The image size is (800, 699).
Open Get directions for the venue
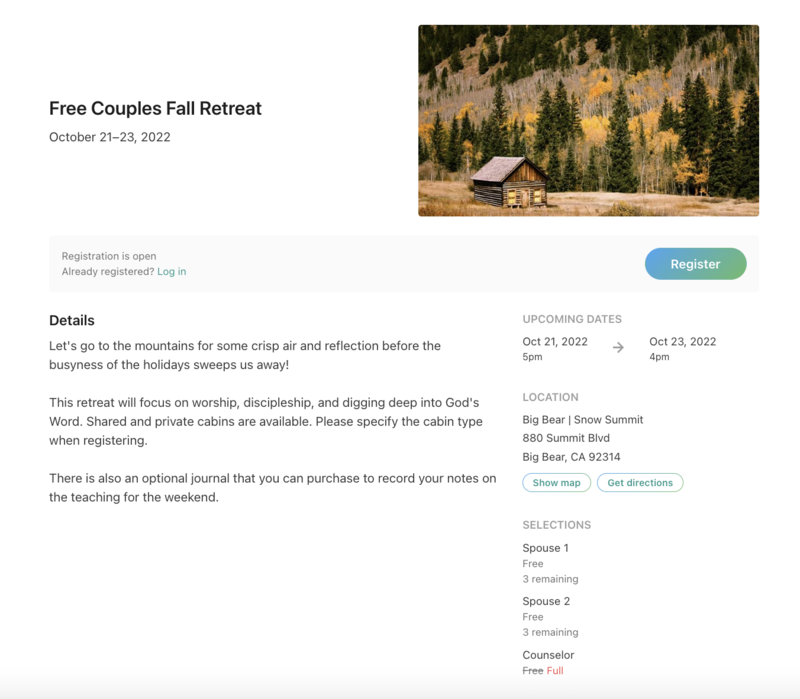pyautogui.click(x=640, y=483)
